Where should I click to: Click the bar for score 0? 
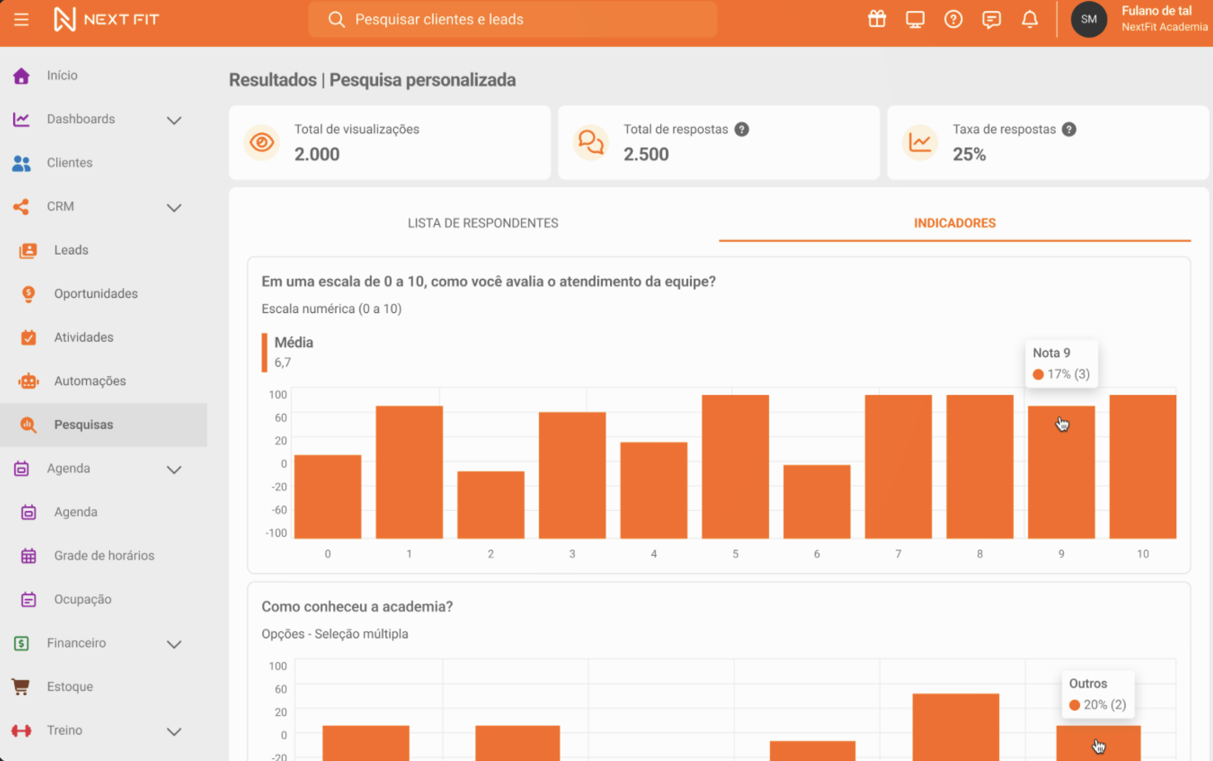point(328,497)
